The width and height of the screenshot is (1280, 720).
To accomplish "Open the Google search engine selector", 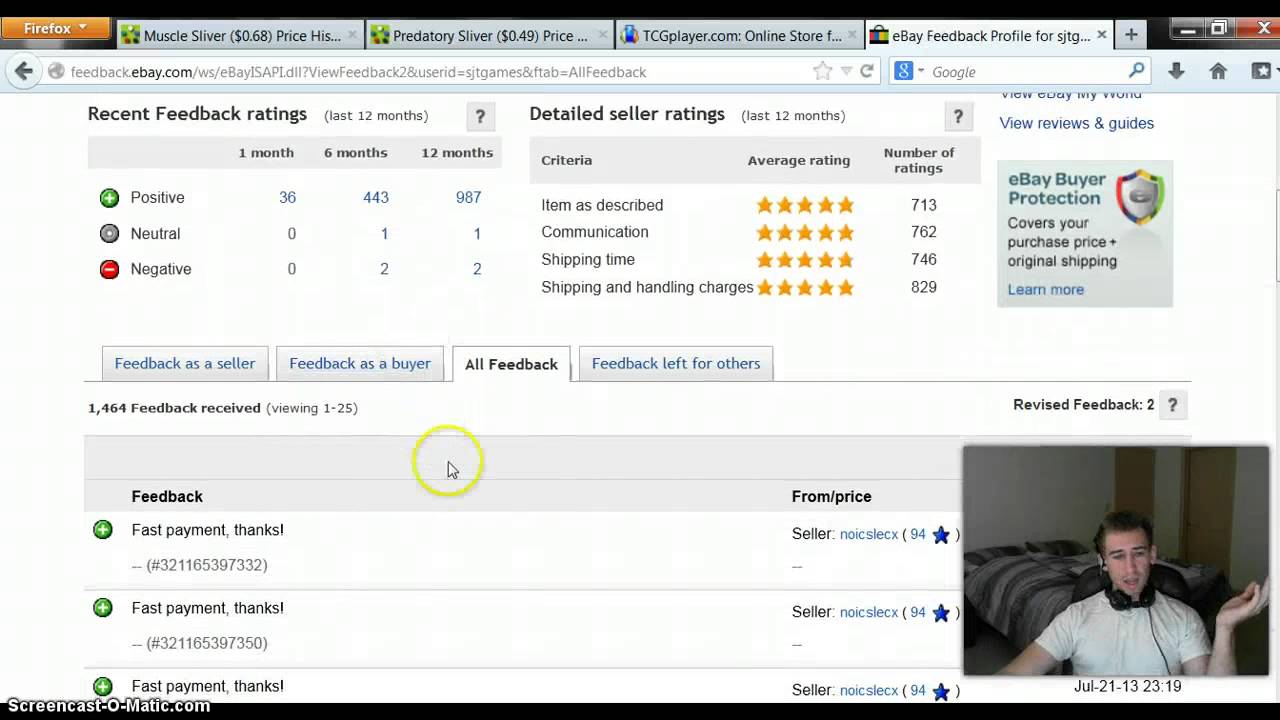I will click(907, 72).
